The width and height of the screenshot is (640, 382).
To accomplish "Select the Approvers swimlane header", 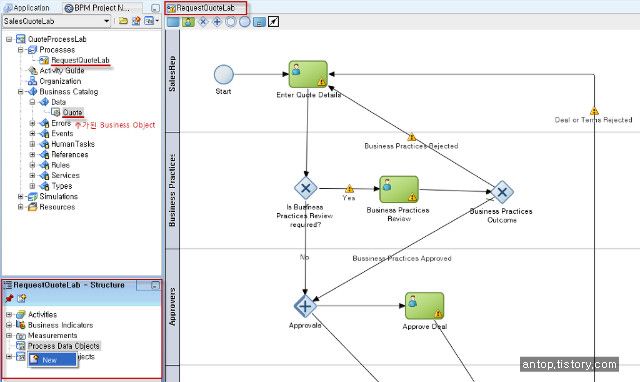I will click(172, 306).
